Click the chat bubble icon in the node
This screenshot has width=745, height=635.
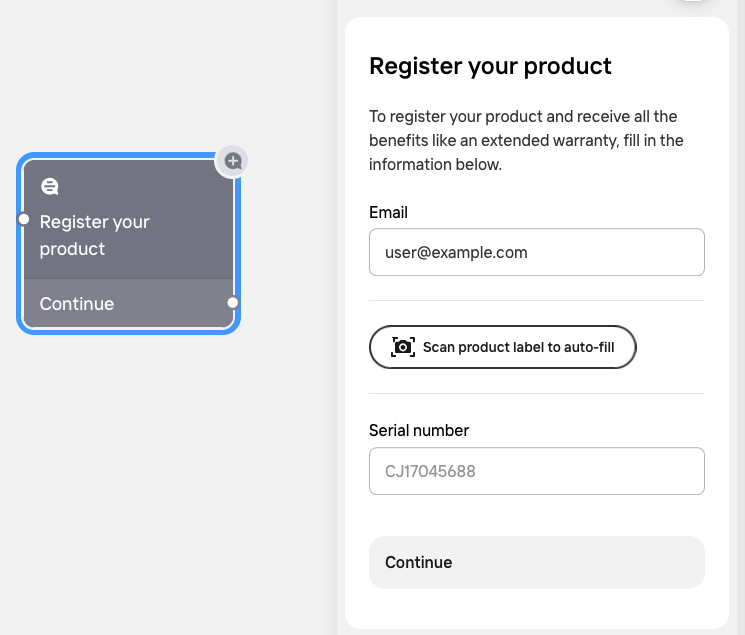click(x=49, y=186)
